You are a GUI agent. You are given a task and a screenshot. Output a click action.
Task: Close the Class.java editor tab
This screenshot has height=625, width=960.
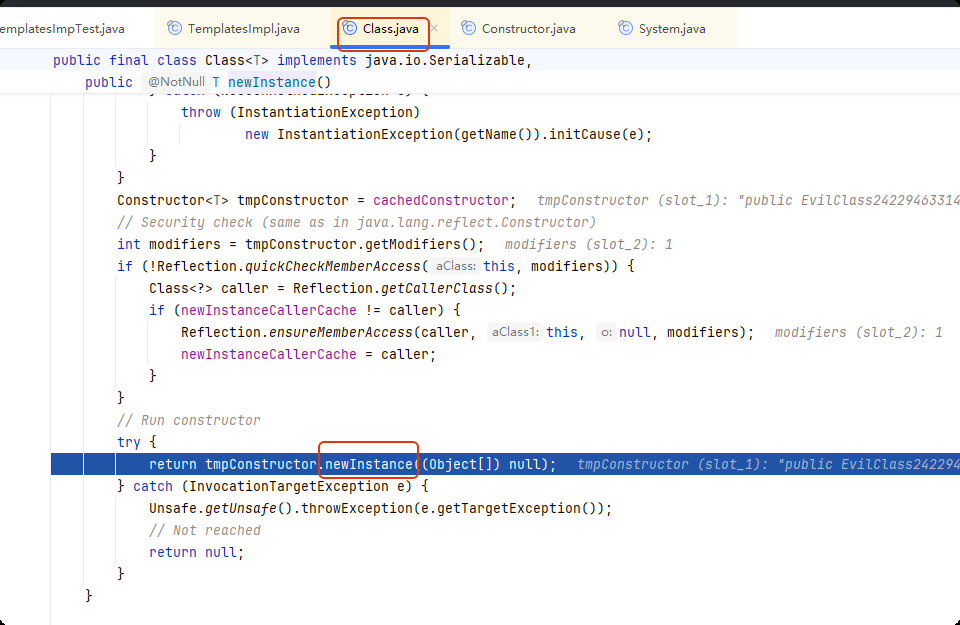click(x=434, y=29)
